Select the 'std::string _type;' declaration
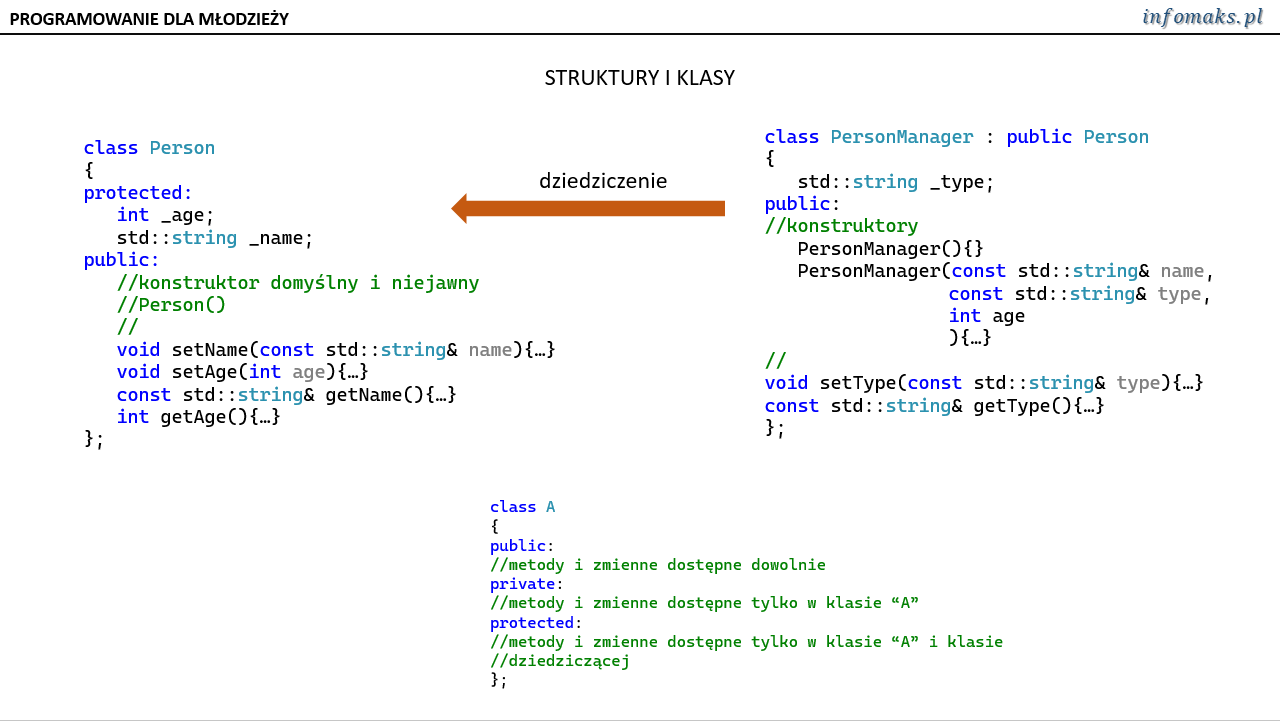Image resolution: width=1280 pixels, height=721 pixels. 896,182
